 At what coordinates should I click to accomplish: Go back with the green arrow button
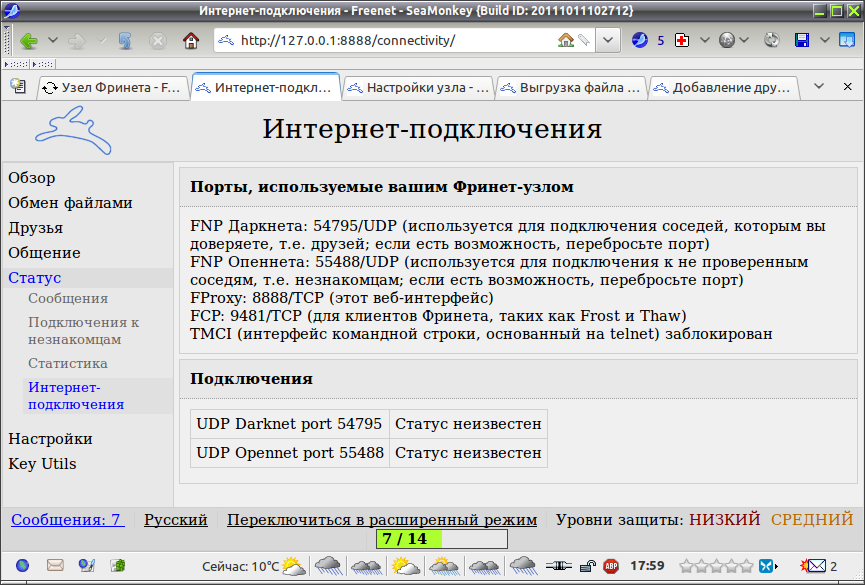pos(29,40)
